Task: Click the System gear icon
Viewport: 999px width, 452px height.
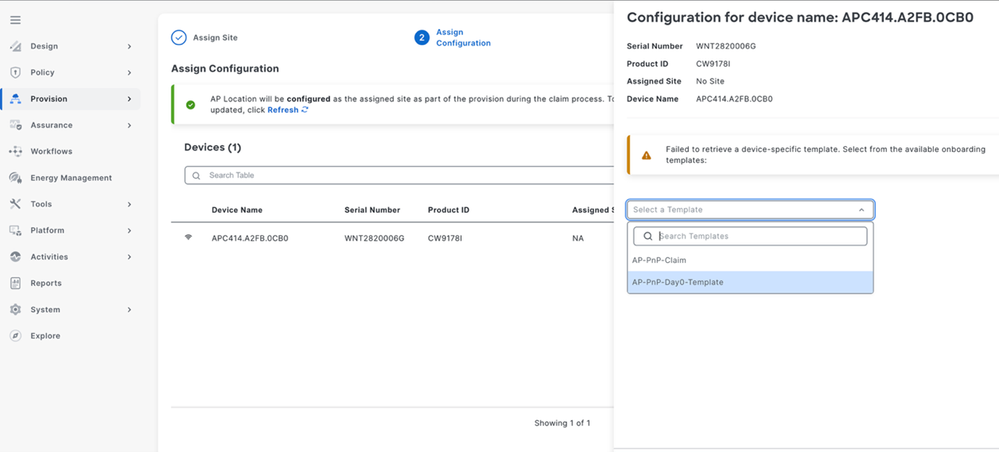Action: click(x=16, y=309)
